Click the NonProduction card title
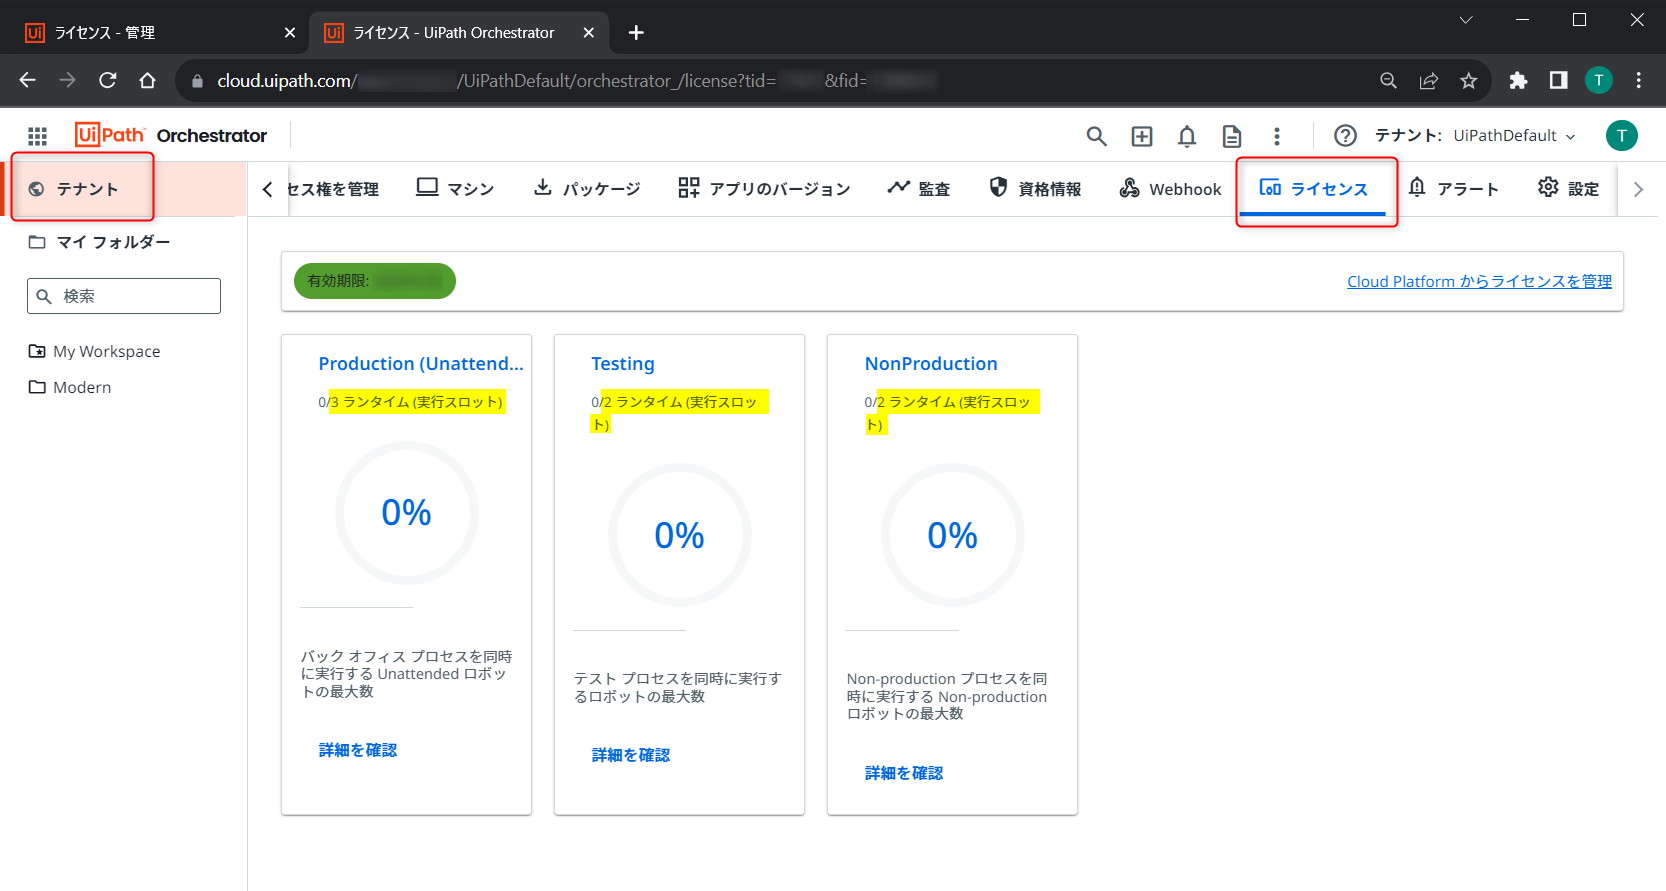Image resolution: width=1666 pixels, height=891 pixels. point(931,364)
